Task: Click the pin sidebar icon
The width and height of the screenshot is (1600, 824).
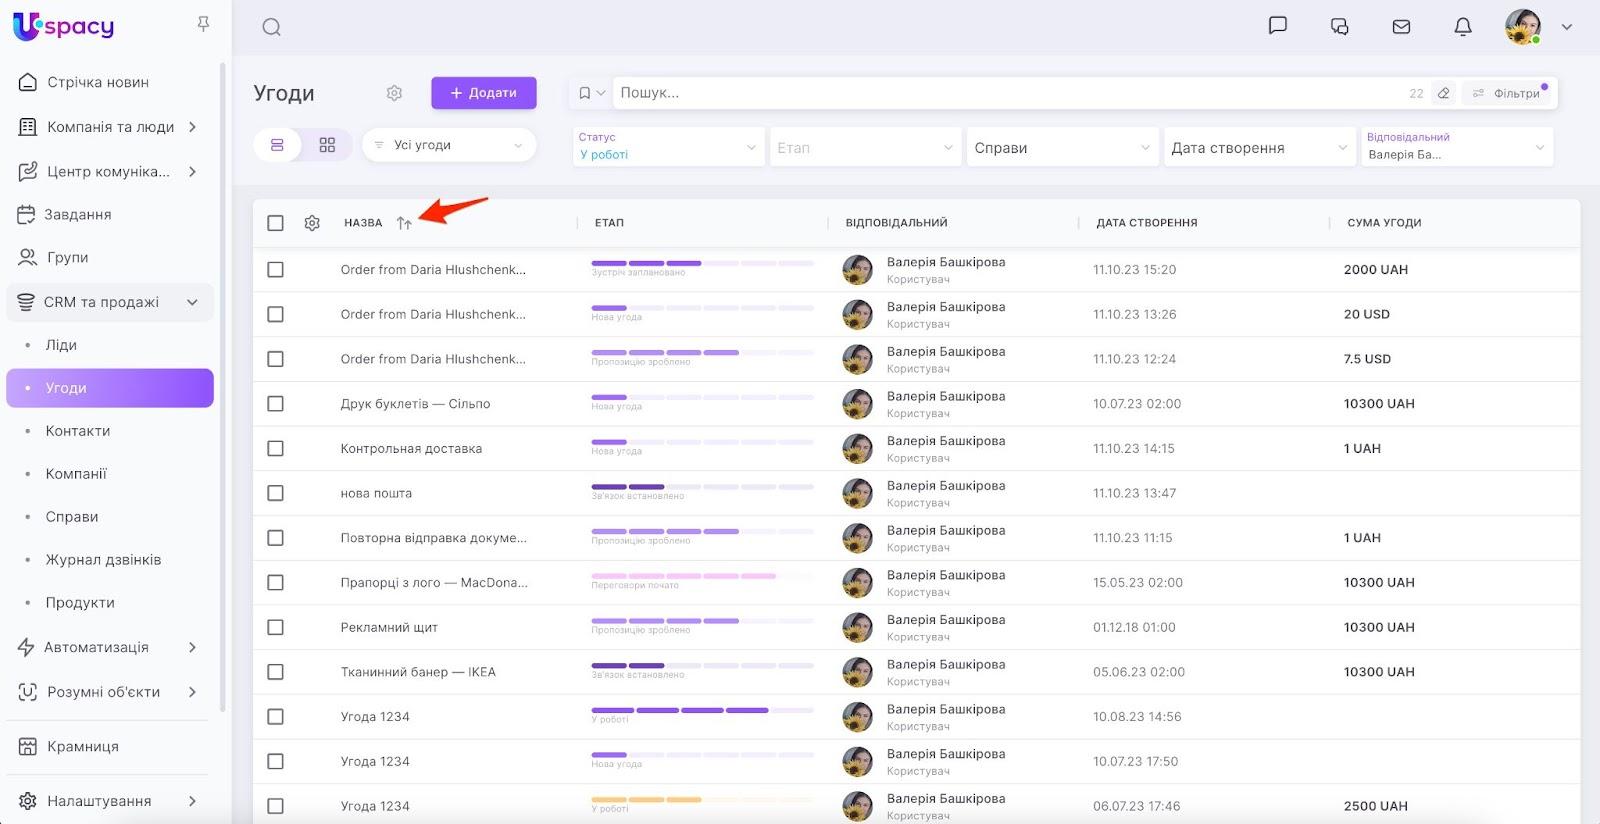Action: tap(203, 24)
